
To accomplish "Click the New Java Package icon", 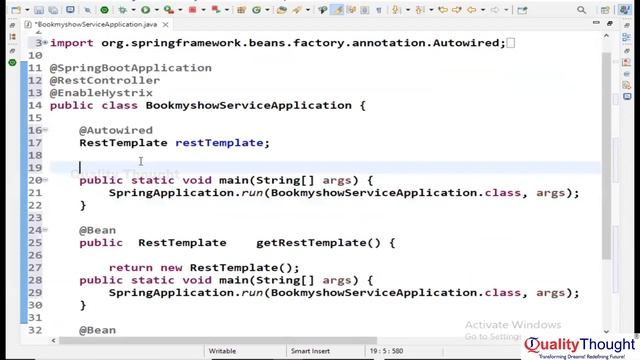I will coord(241,10).
